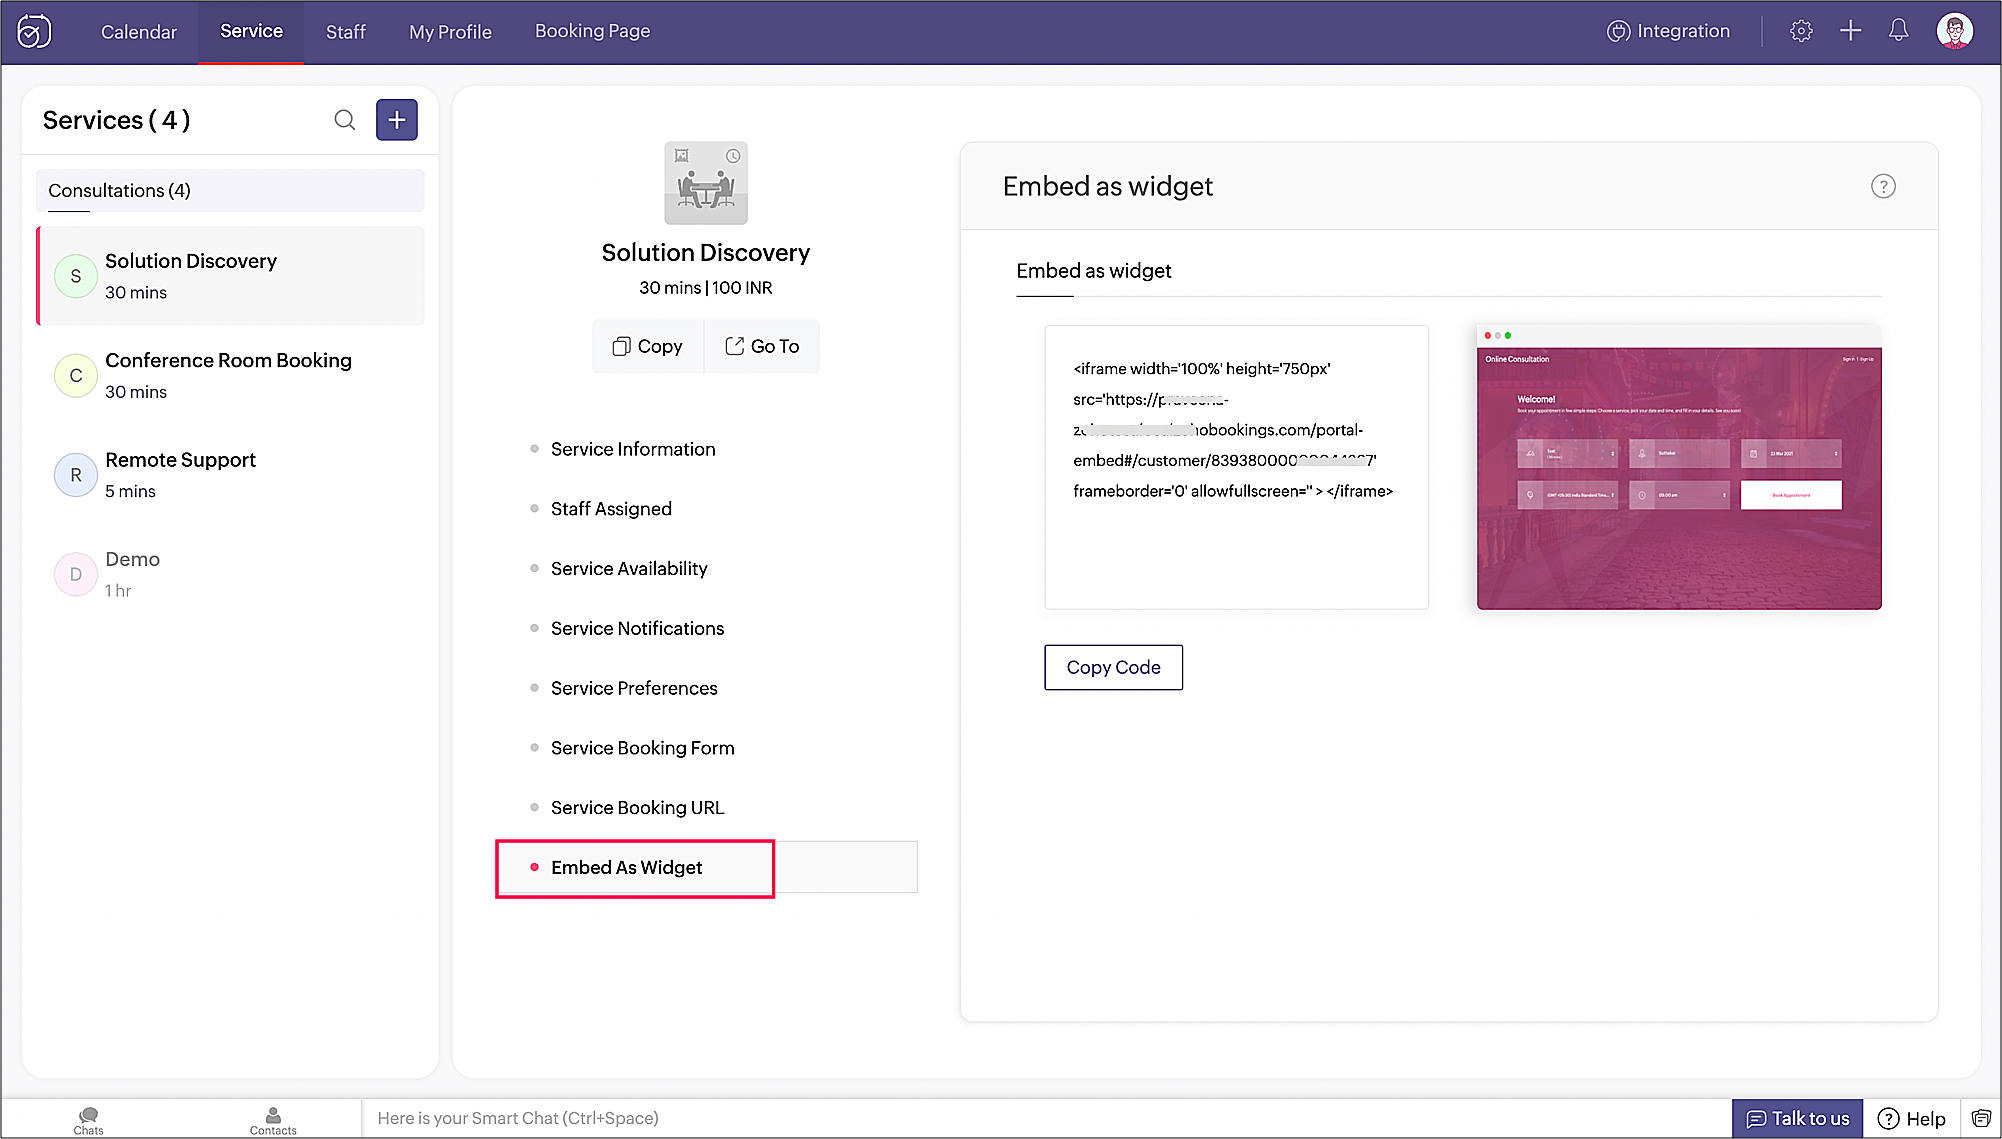The height and width of the screenshot is (1139, 2002).
Task: Open Help in bottom bar
Action: pos(1911,1119)
